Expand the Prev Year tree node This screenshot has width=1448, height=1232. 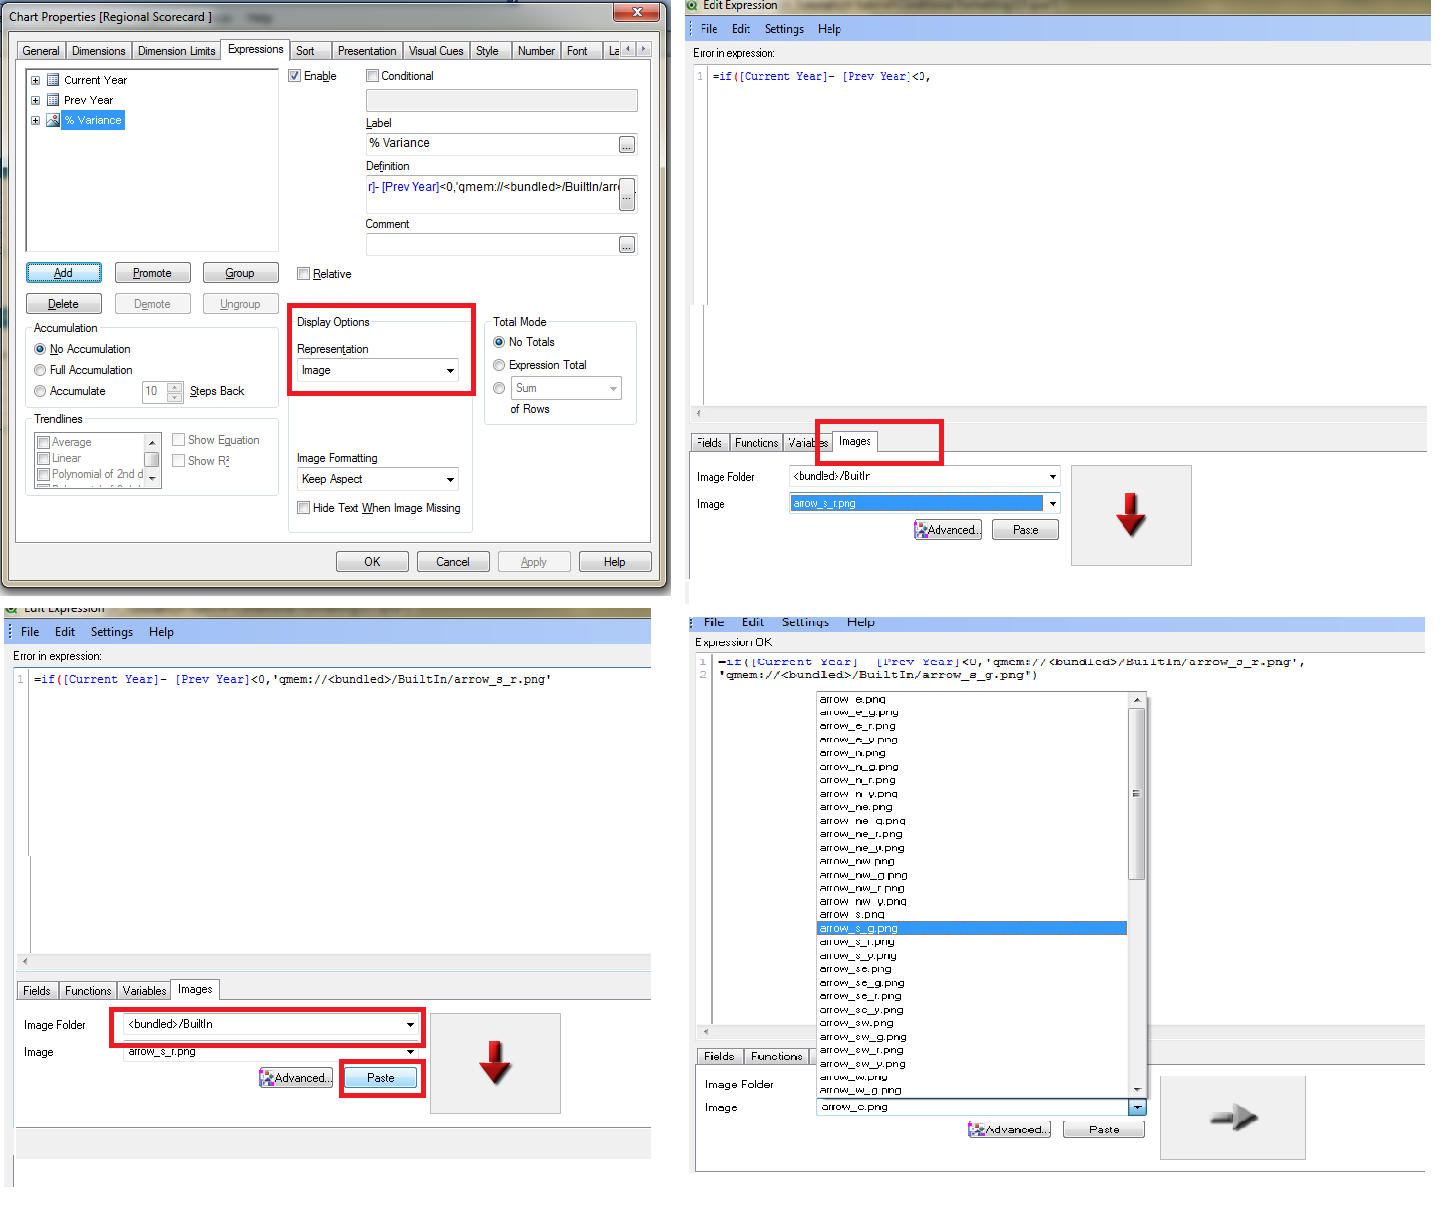35,100
